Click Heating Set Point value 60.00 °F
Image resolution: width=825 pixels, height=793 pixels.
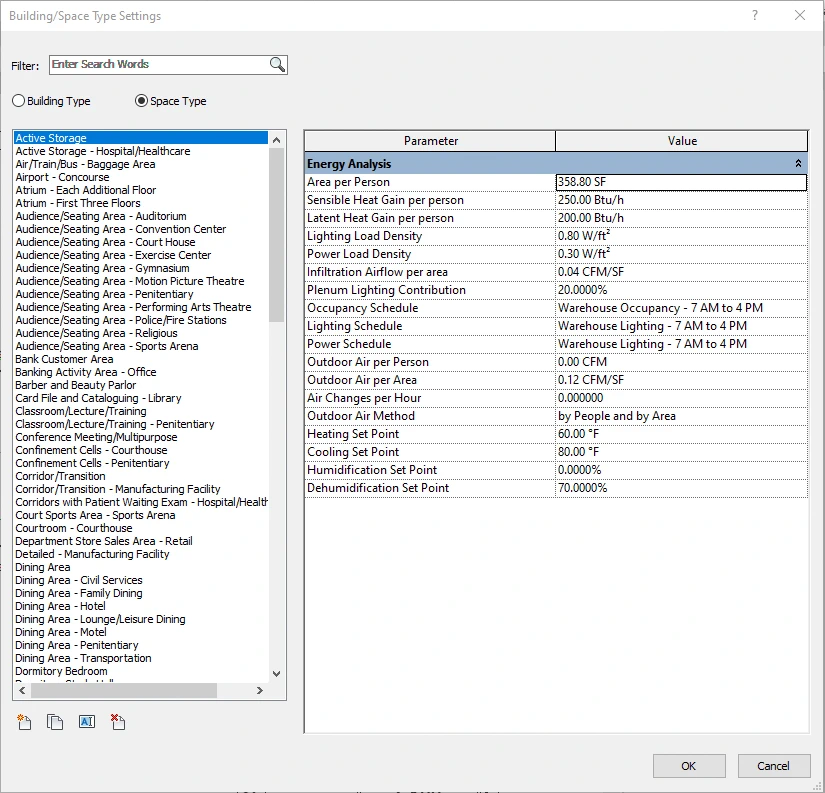[x=681, y=434]
